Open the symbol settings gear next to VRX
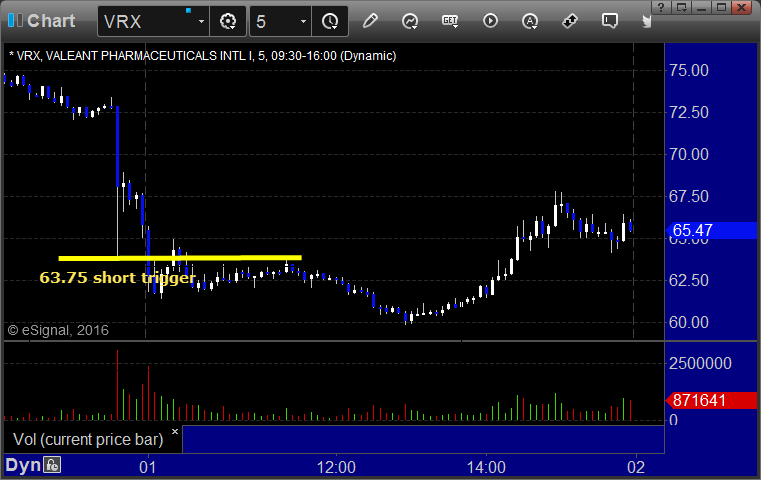 click(x=229, y=20)
